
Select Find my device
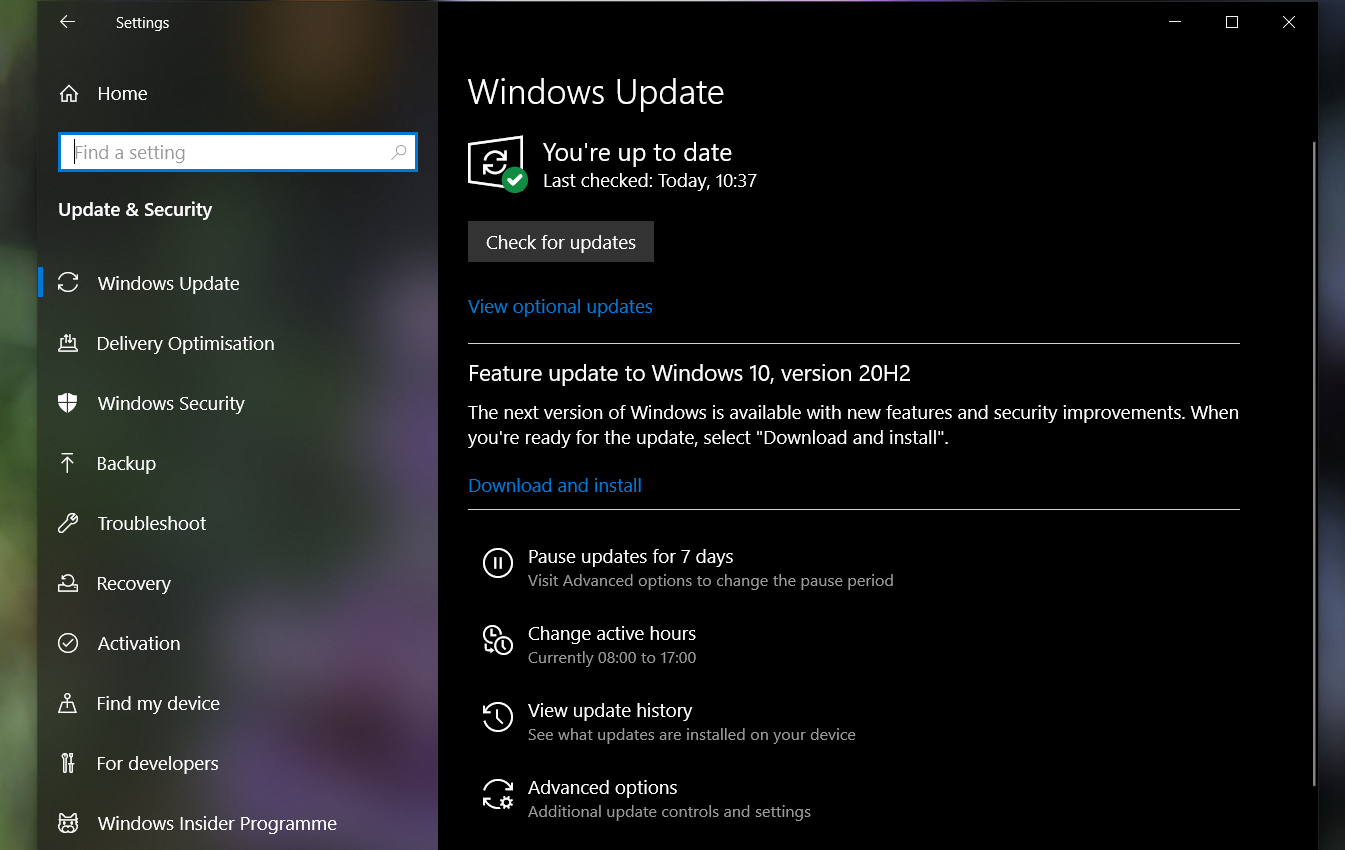(238, 703)
